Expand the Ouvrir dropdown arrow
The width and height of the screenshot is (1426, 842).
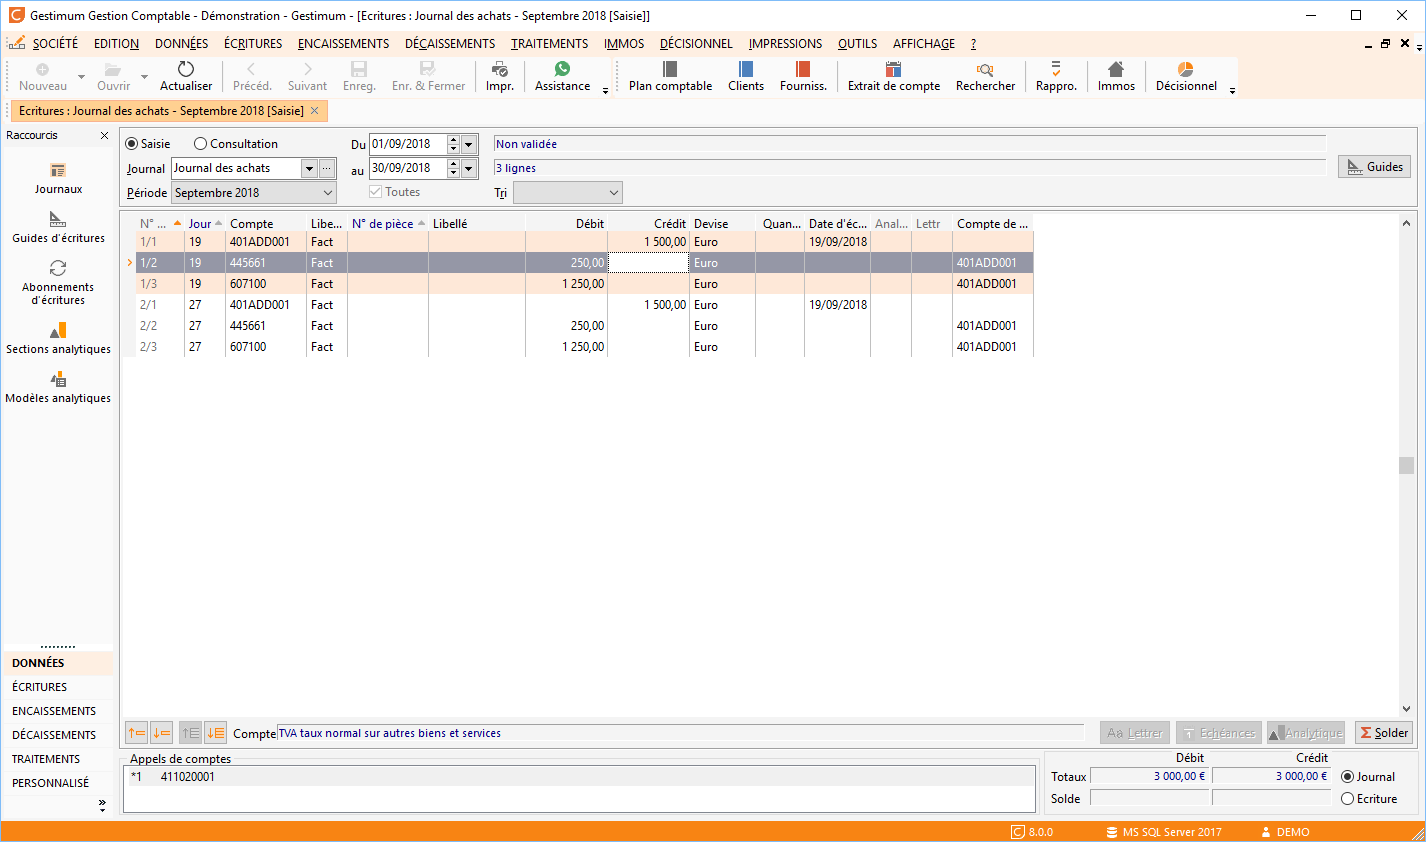pyautogui.click(x=144, y=77)
